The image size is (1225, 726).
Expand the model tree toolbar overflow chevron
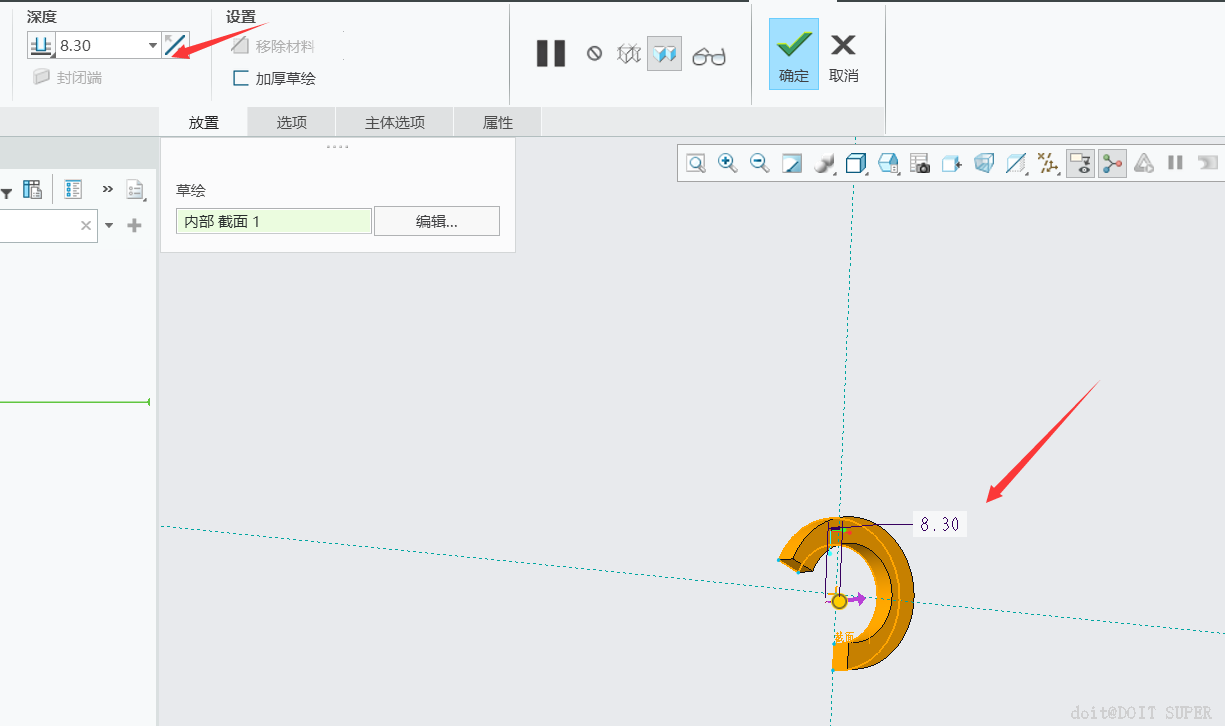click(108, 189)
